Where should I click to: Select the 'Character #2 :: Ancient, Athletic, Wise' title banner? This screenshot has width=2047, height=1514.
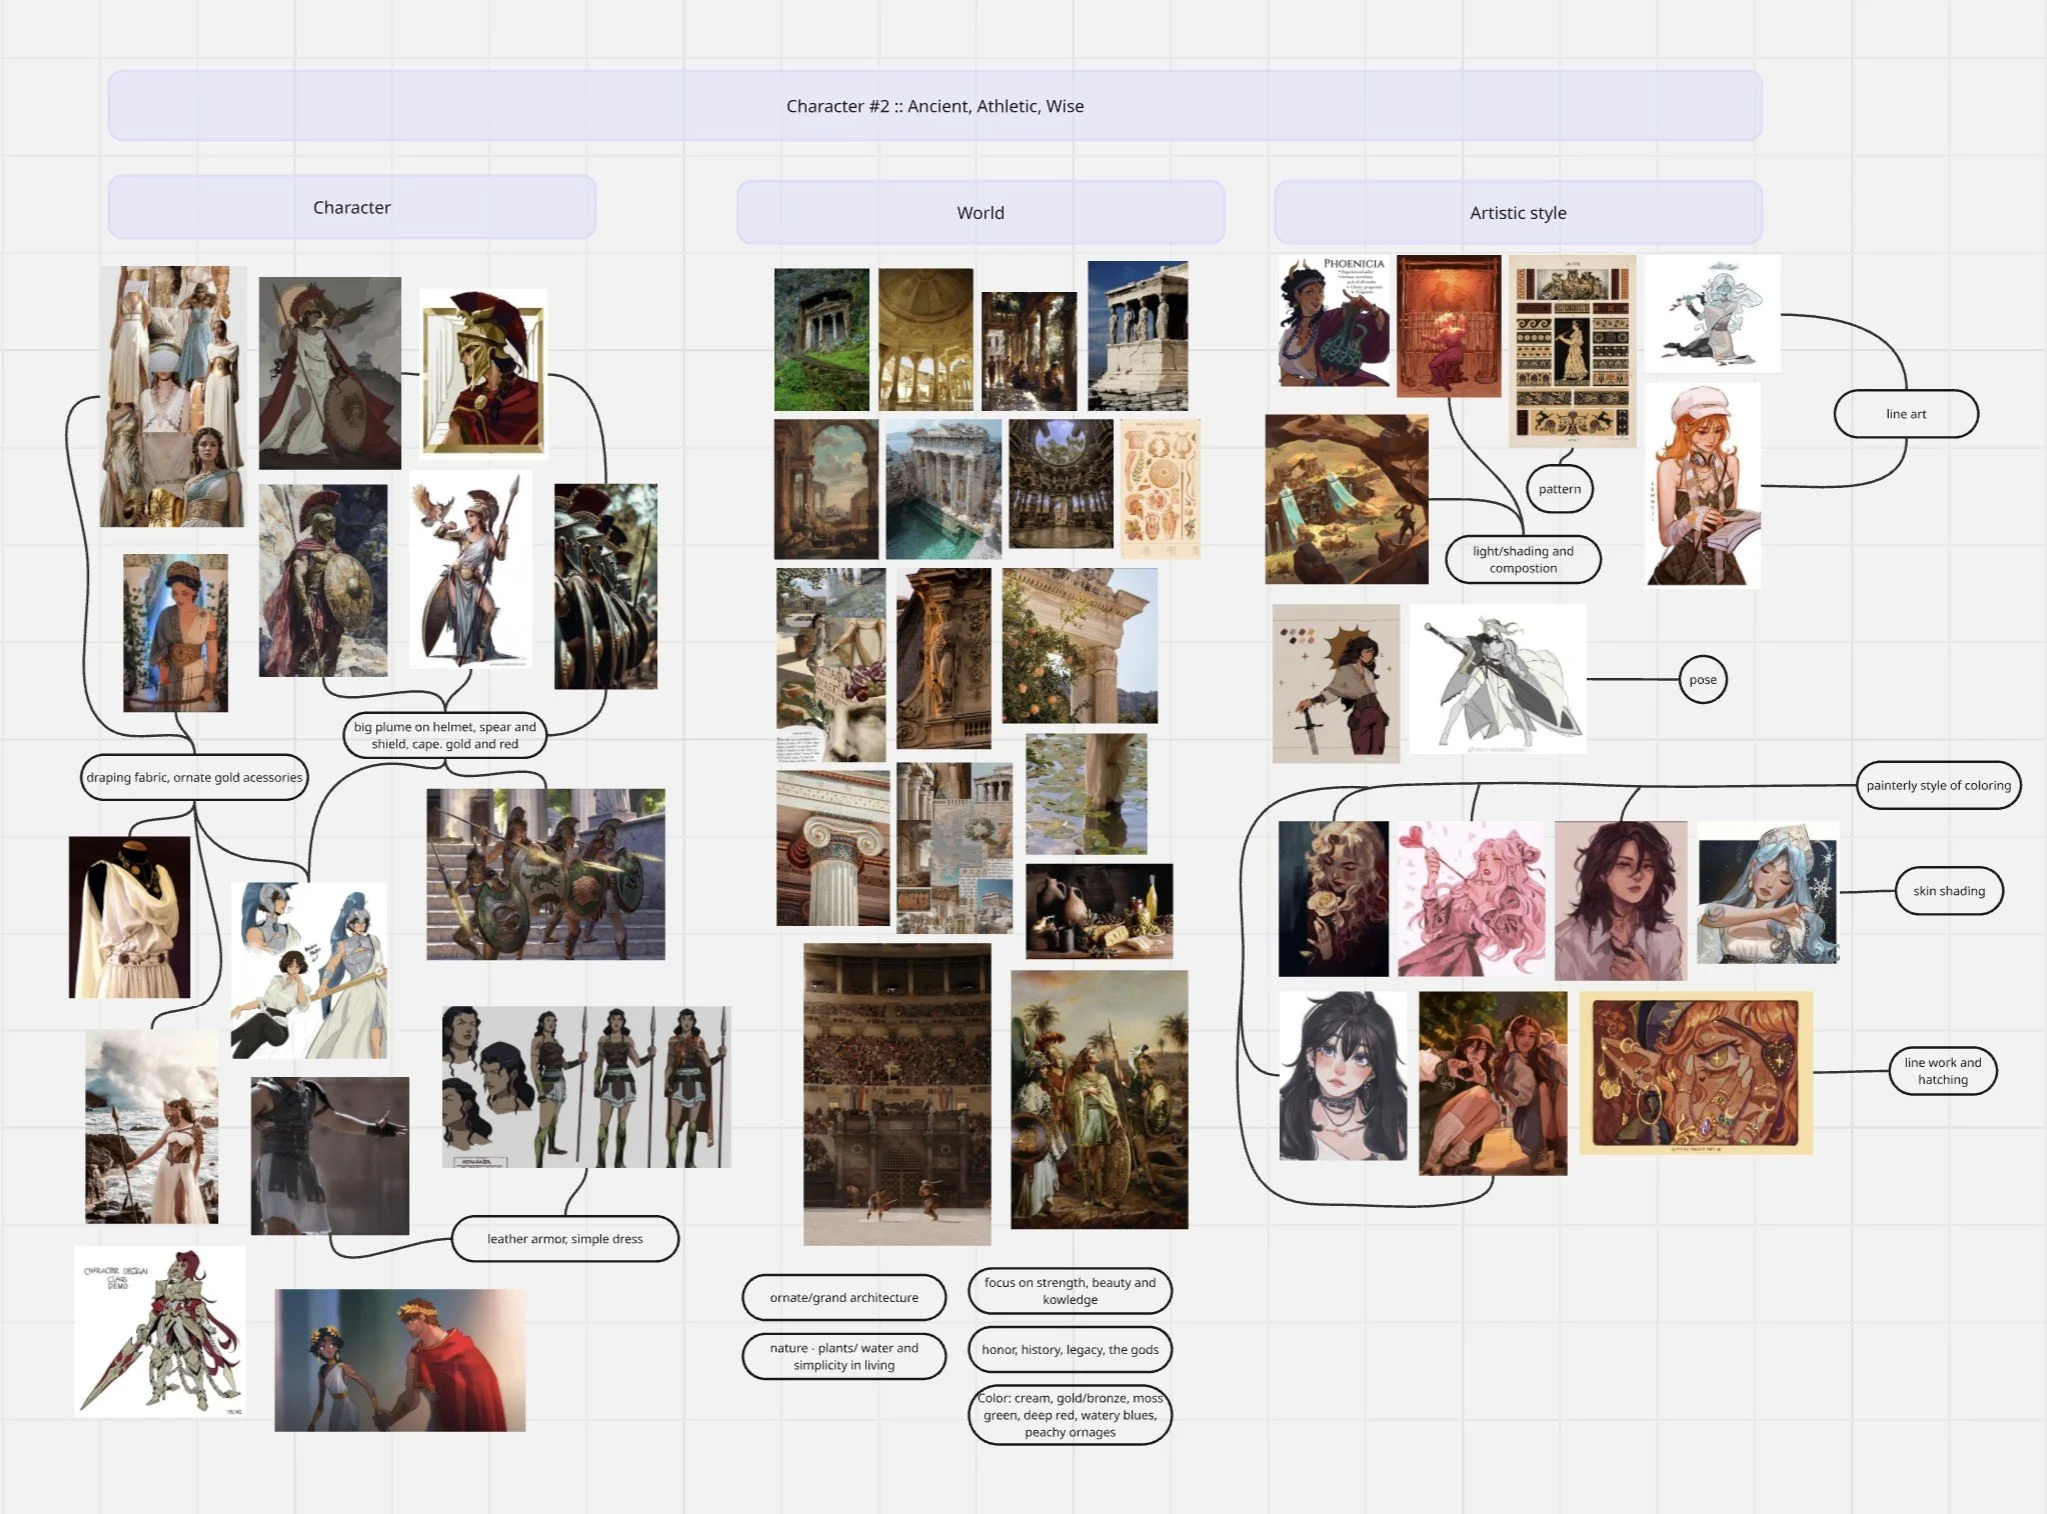[x=934, y=106]
